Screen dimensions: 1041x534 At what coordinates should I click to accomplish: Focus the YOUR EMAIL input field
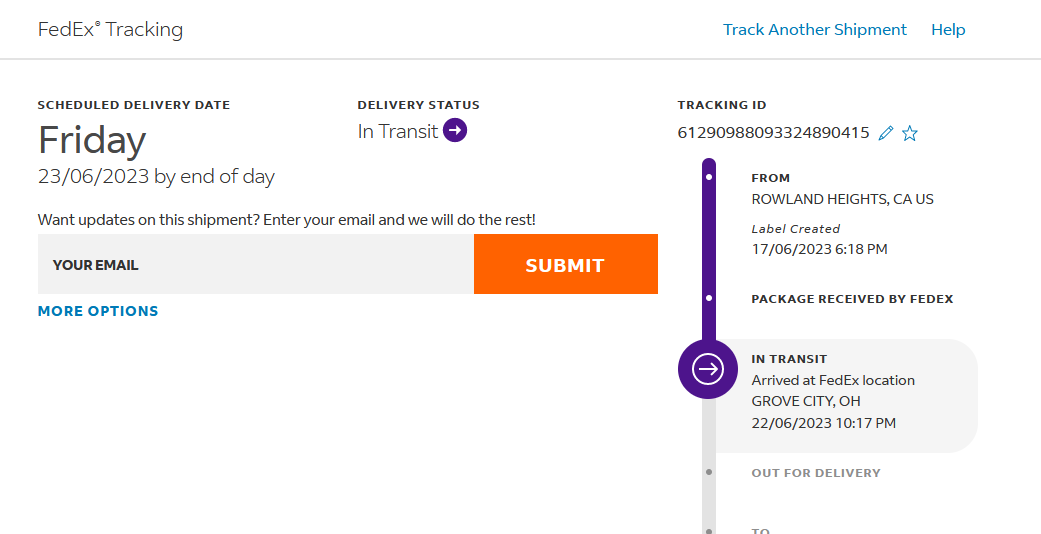pyautogui.click(x=256, y=265)
